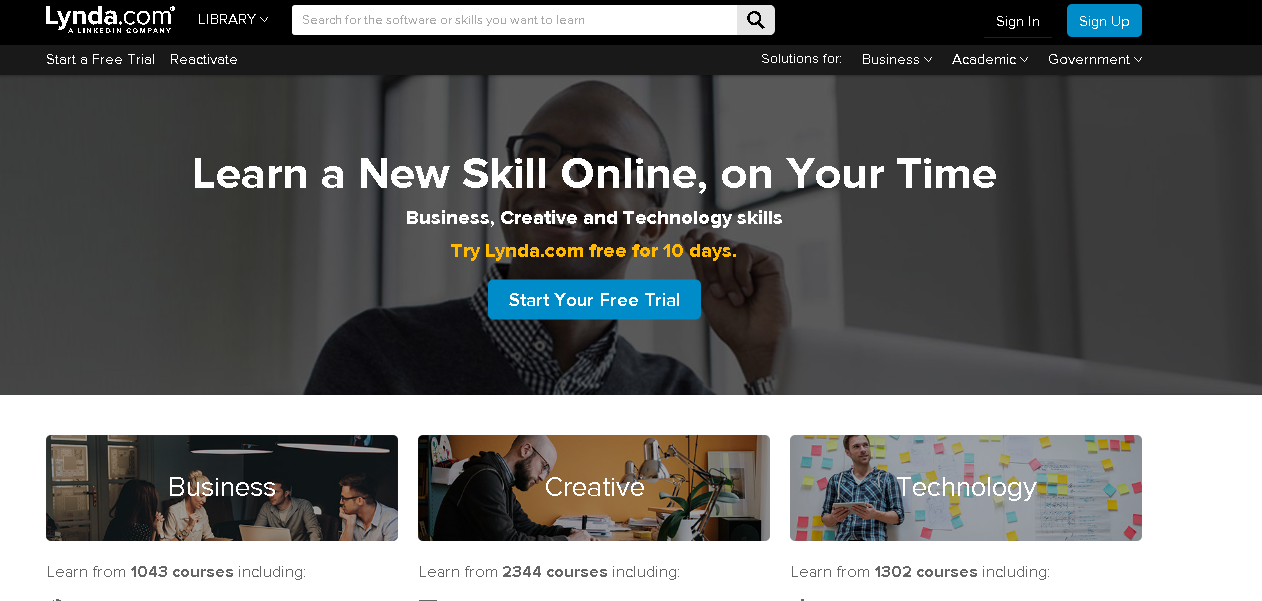Open the Start a Free Trial nav link

100,60
